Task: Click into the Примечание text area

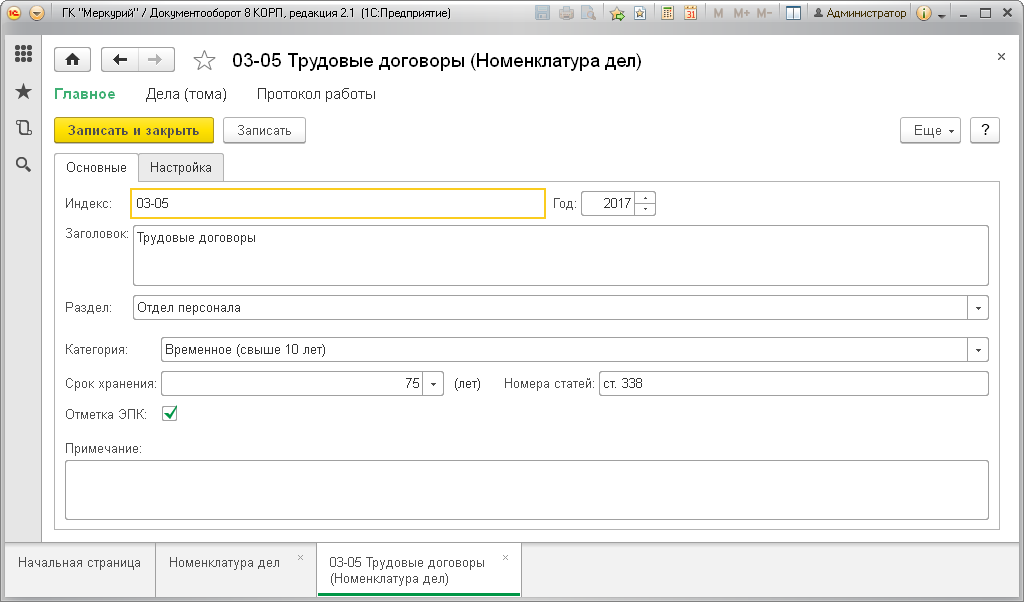Action: click(x=527, y=490)
